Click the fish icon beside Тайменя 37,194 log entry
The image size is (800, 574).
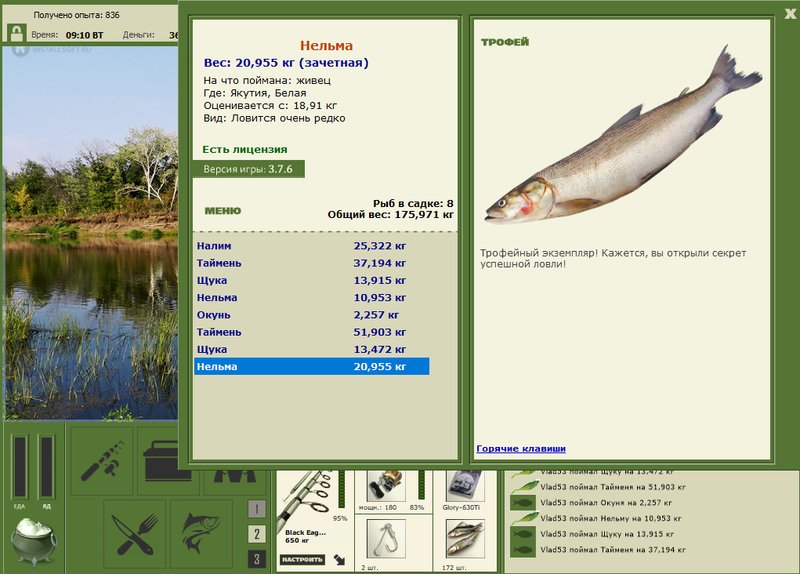pyautogui.click(x=523, y=550)
